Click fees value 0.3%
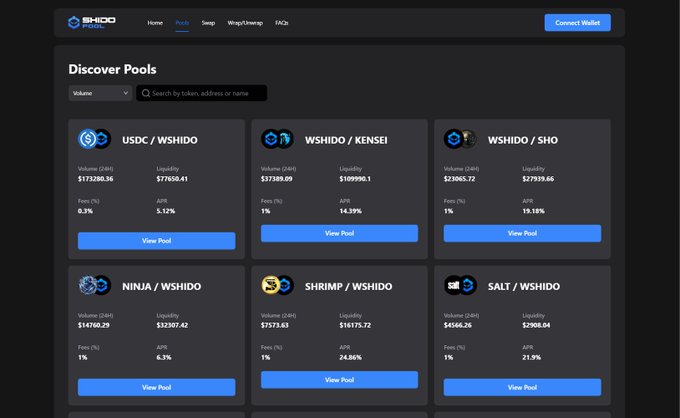 click(85, 211)
